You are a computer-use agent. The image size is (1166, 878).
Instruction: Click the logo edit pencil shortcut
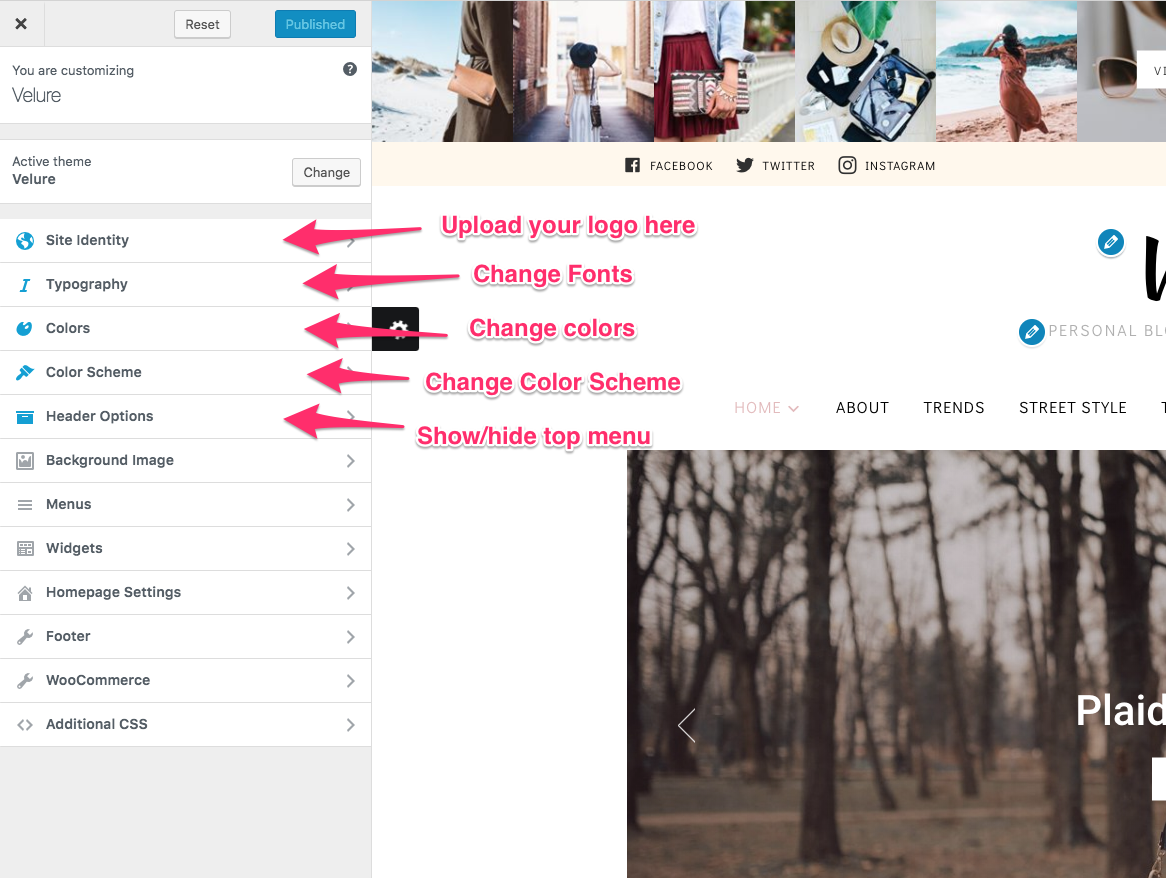coord(1110,242)
